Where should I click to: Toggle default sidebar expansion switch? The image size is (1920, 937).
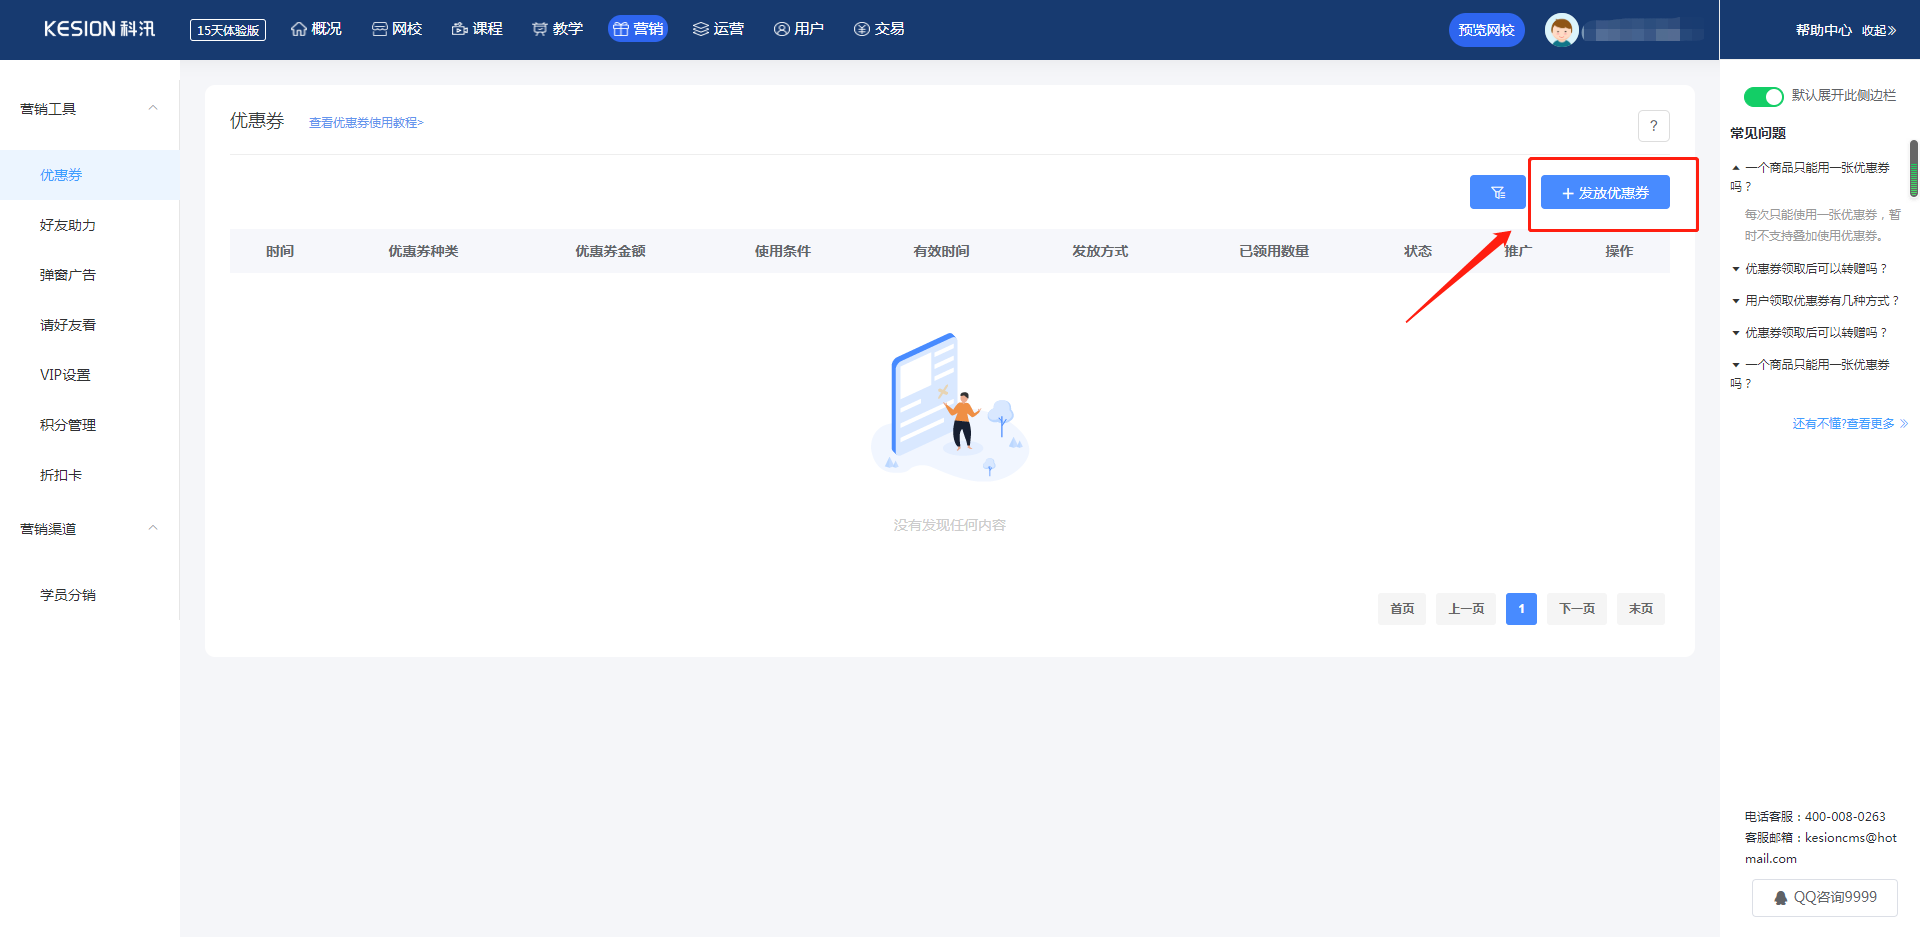1763,96
